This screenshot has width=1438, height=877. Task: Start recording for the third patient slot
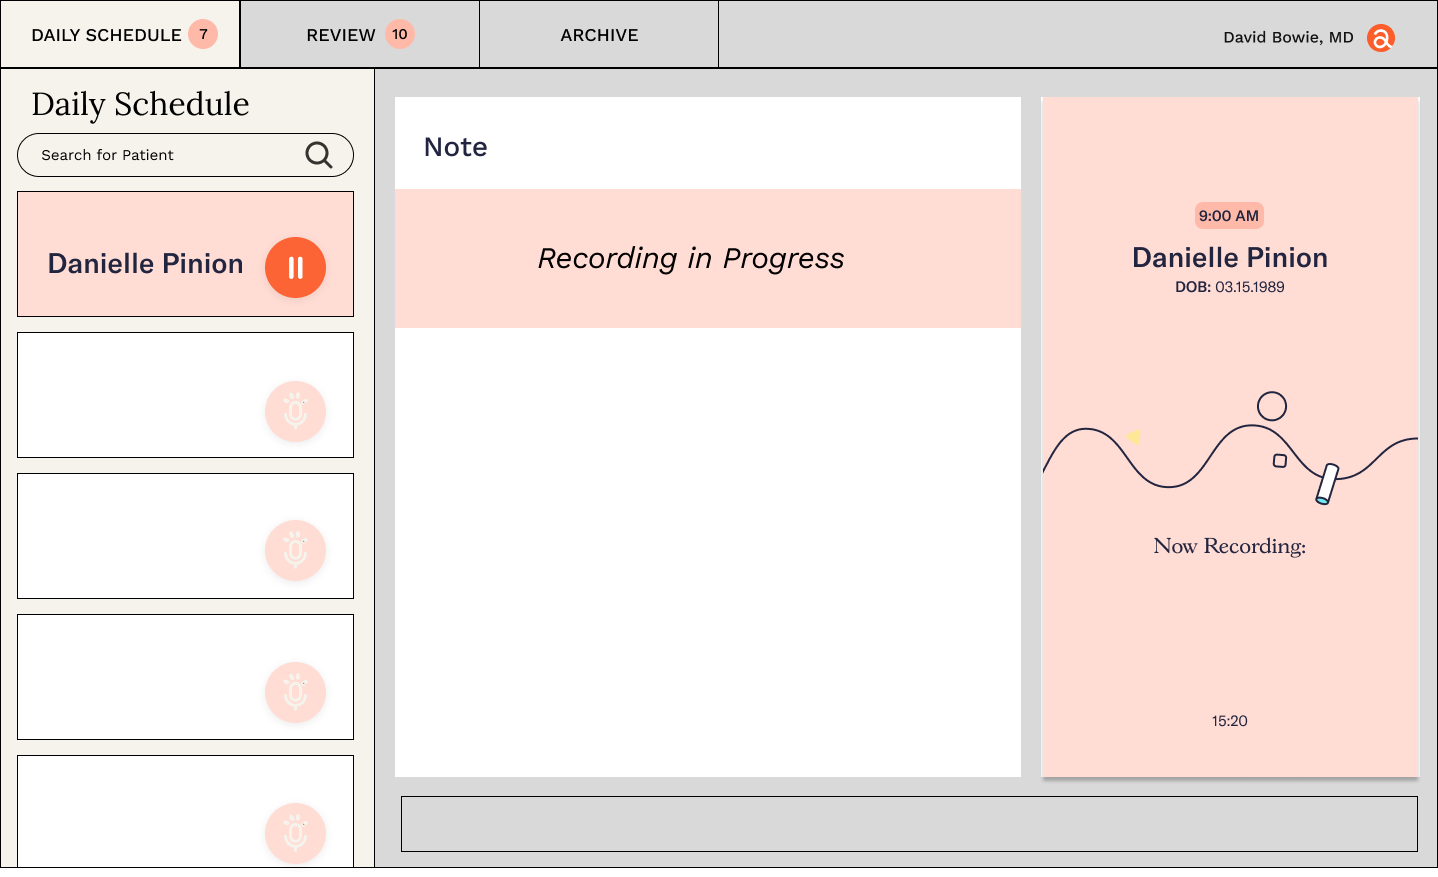click(295, 551)
